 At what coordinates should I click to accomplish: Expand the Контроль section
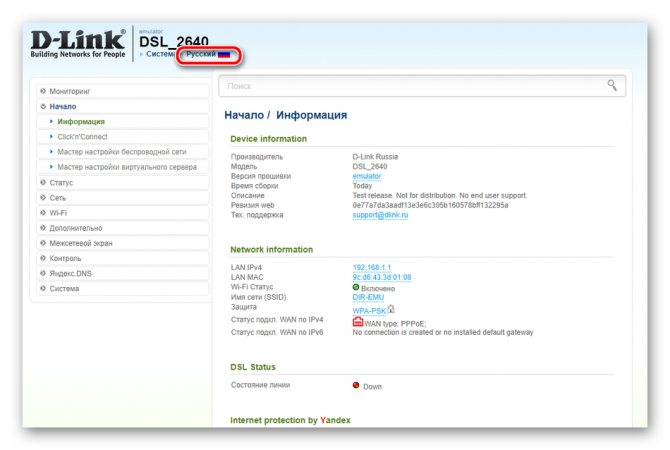(x=123, y=259)
